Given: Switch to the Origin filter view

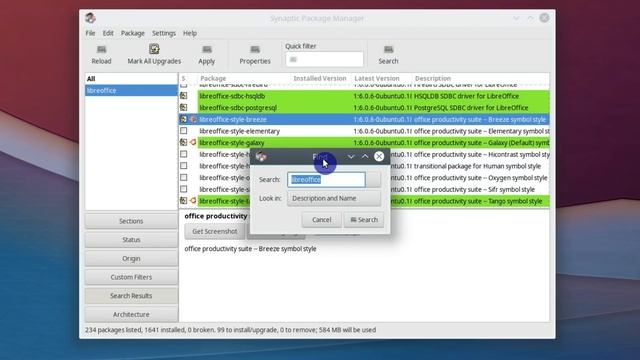Looking at the screenshot, I should point(131,258).
